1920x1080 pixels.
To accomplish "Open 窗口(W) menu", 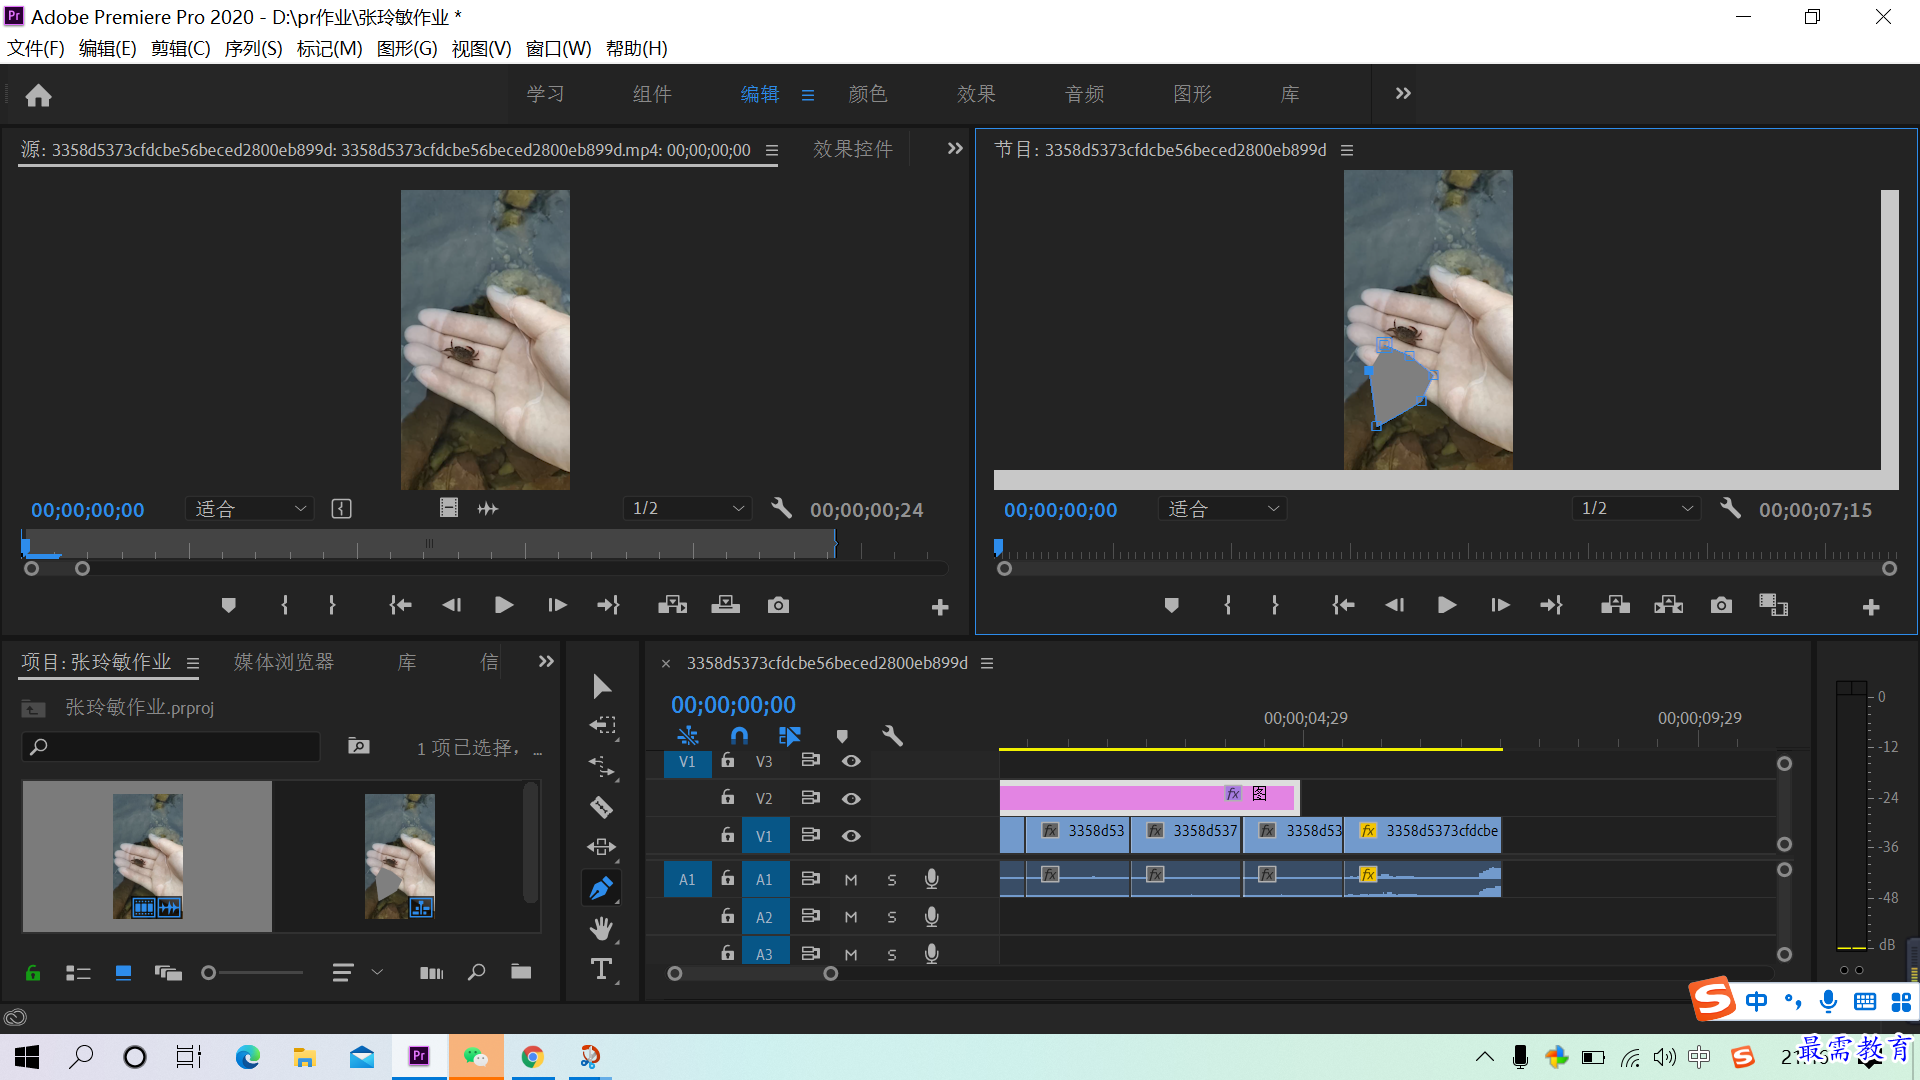I will pyautogui.click(x=558, y=49).
